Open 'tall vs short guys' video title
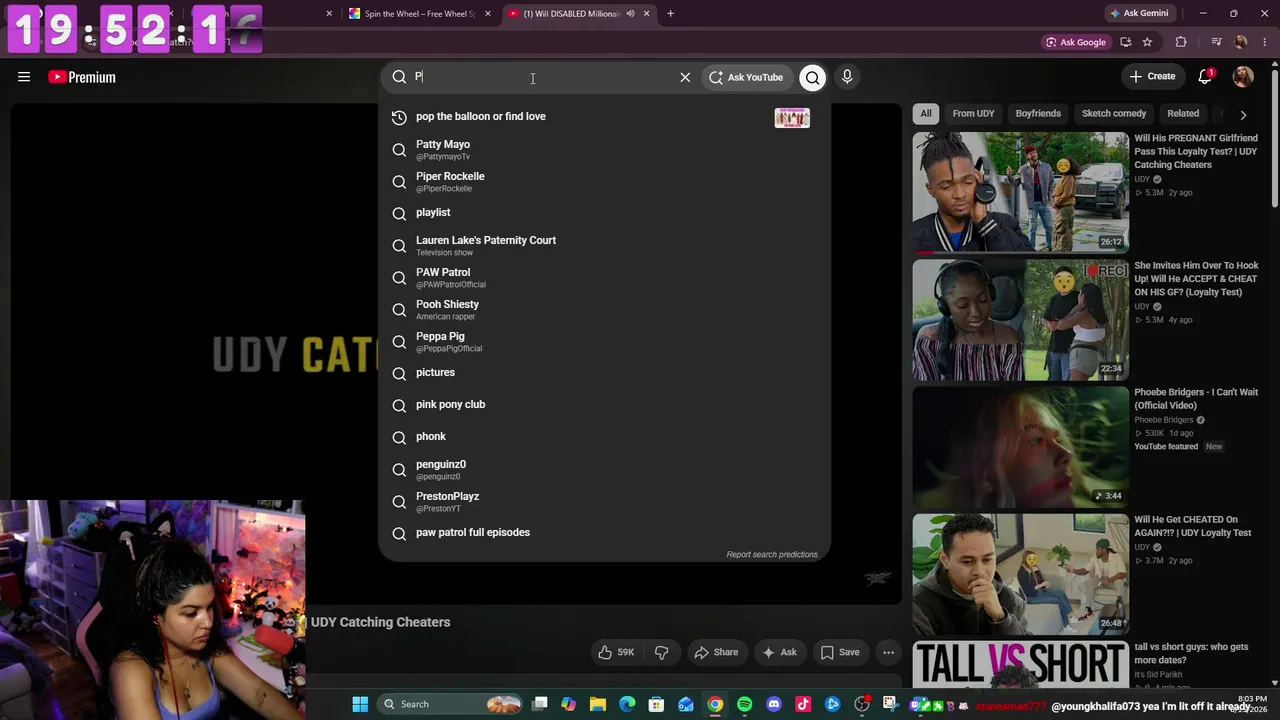 click(1191, 653)
